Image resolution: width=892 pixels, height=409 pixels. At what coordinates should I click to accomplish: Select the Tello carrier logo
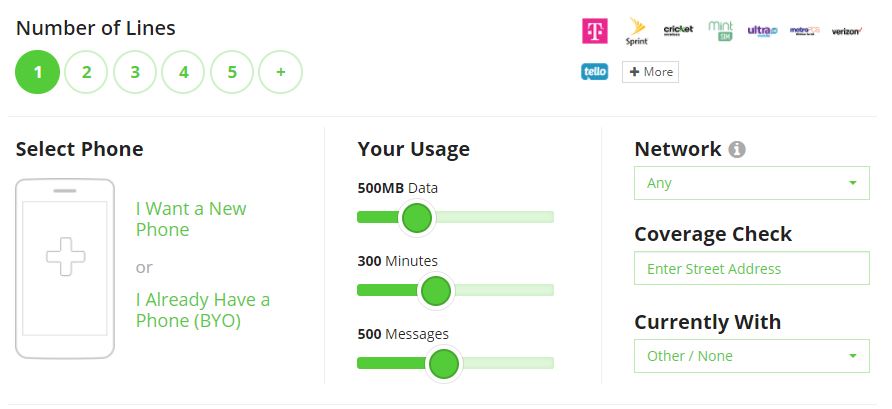[594, 72]
